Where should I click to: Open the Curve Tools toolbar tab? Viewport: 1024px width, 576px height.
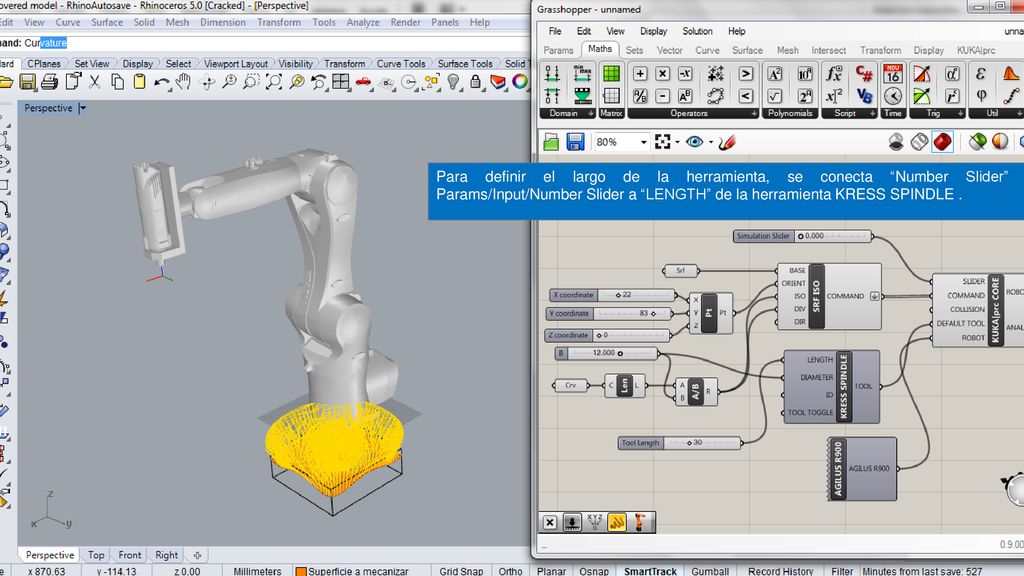[400, 63]
